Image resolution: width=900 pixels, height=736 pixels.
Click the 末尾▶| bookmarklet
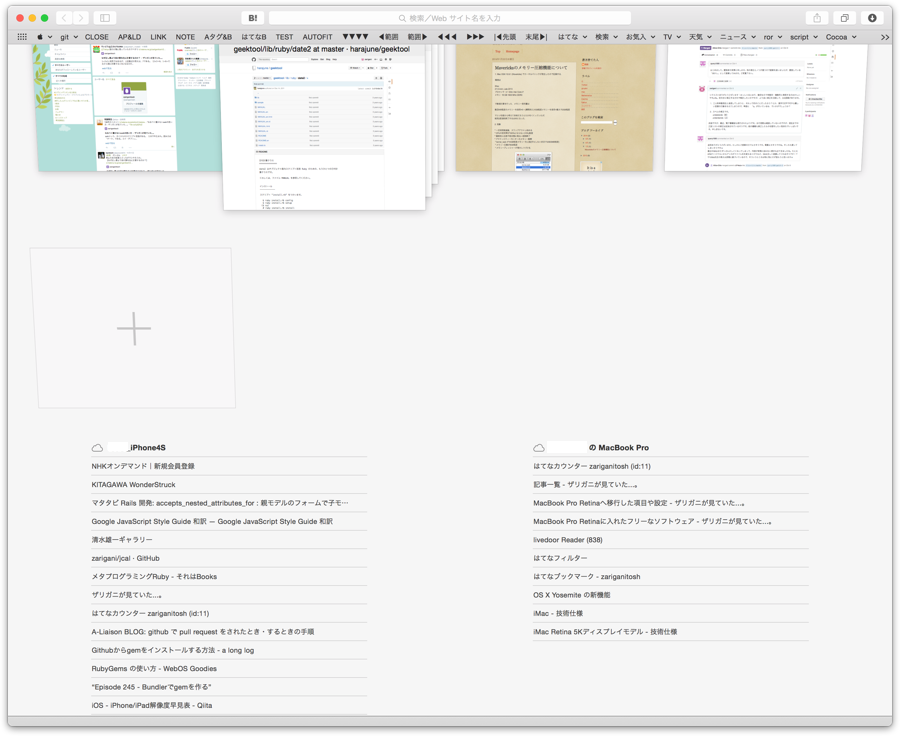coord(536,37)
